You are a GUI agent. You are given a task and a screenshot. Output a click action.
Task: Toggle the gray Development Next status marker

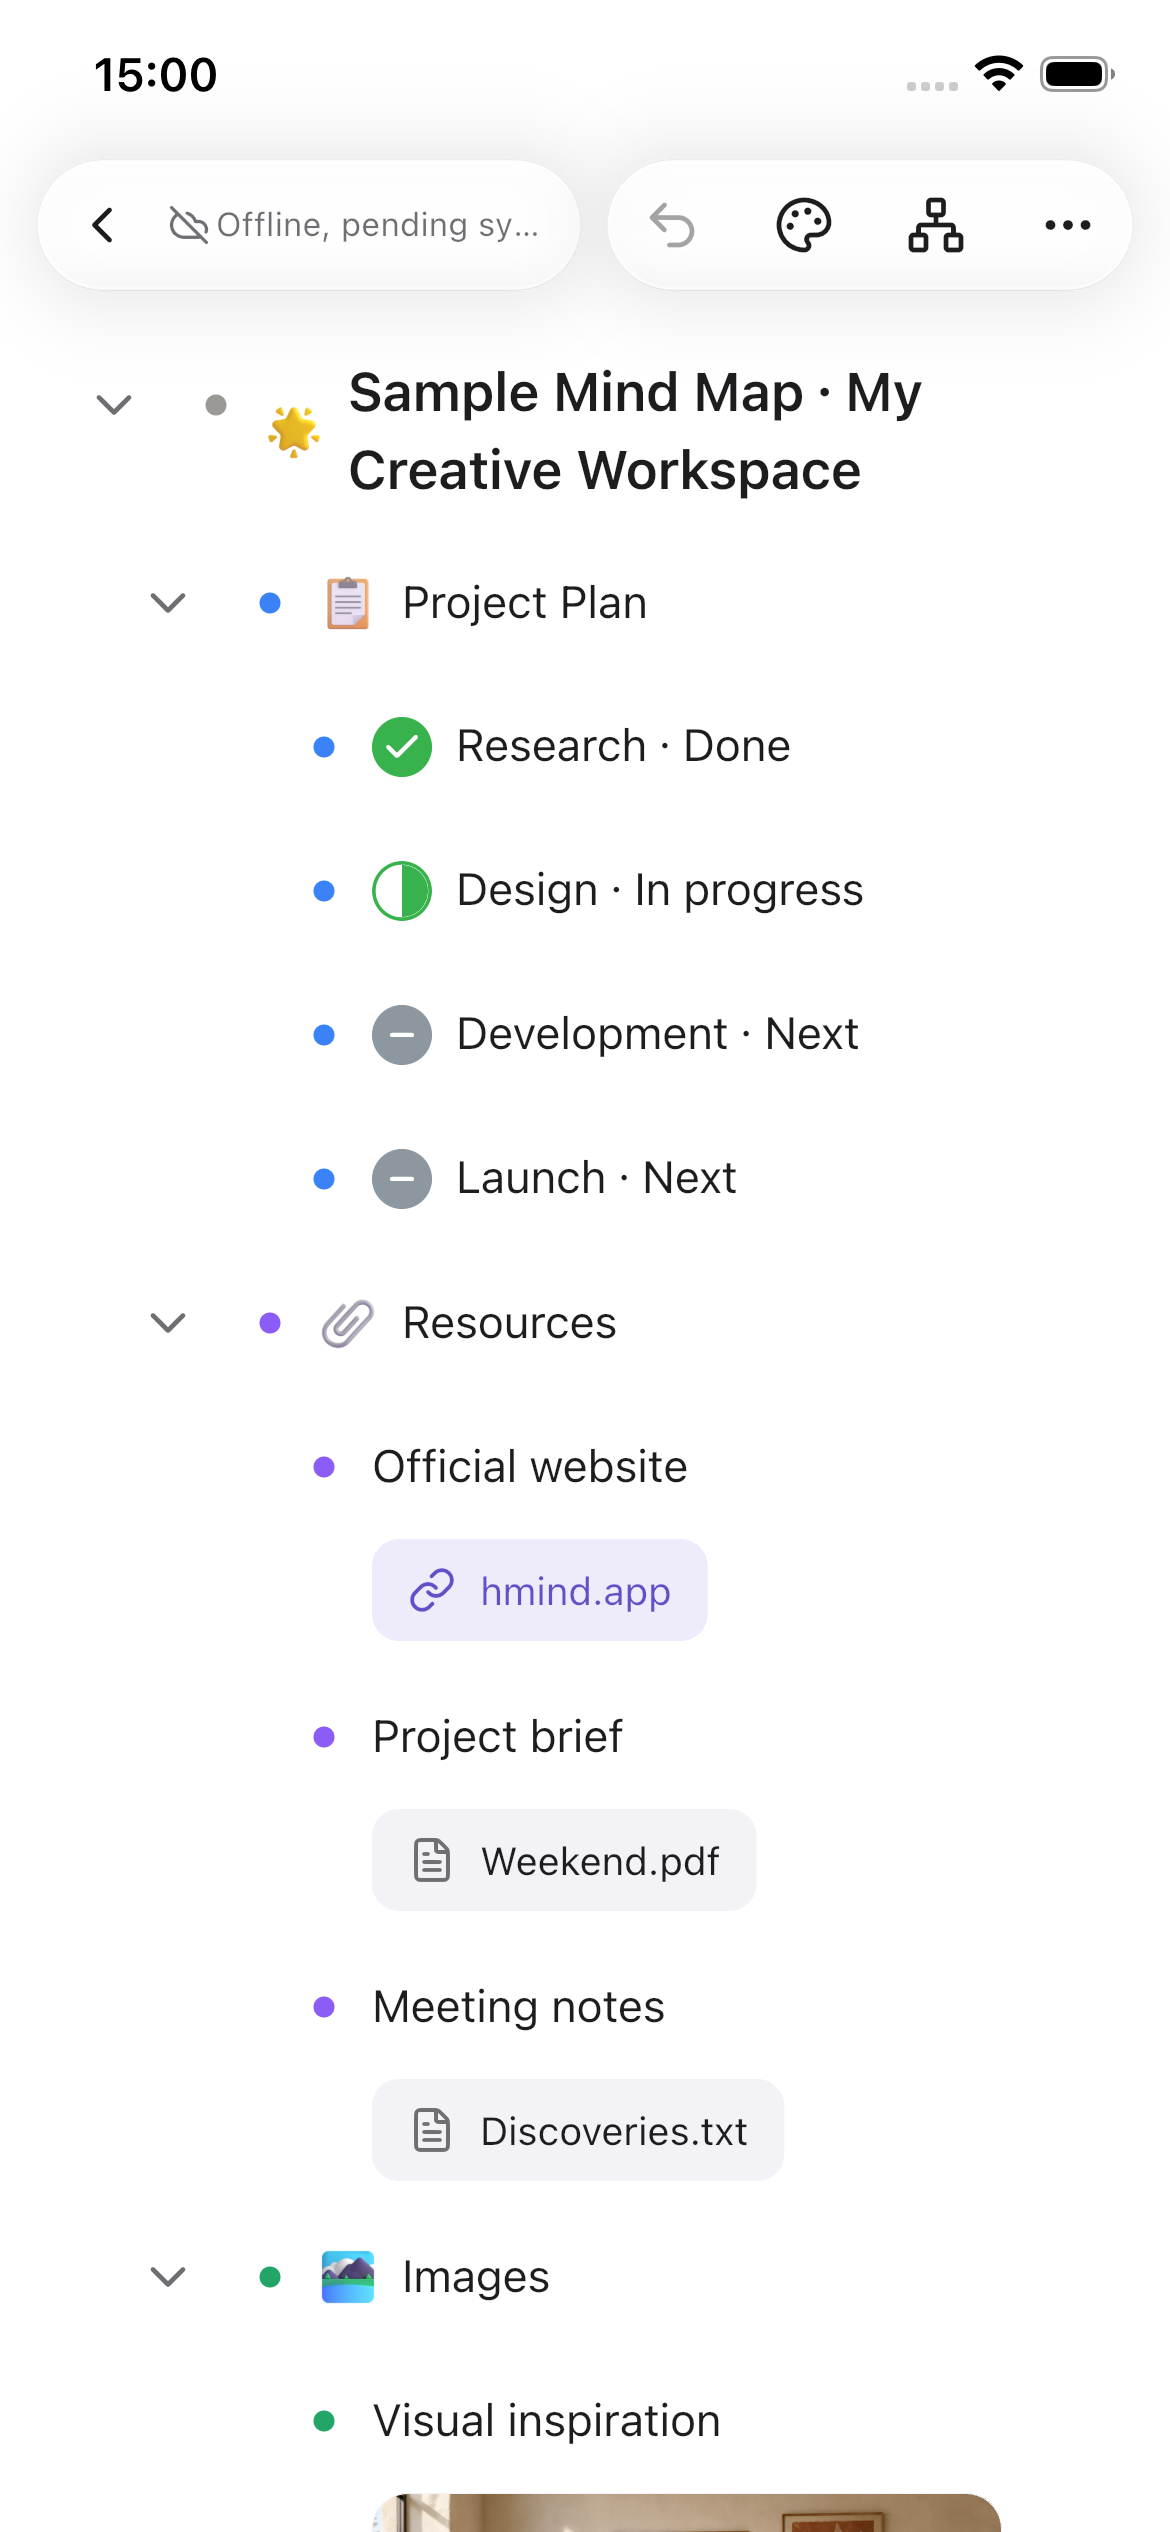coord(402,1035)
